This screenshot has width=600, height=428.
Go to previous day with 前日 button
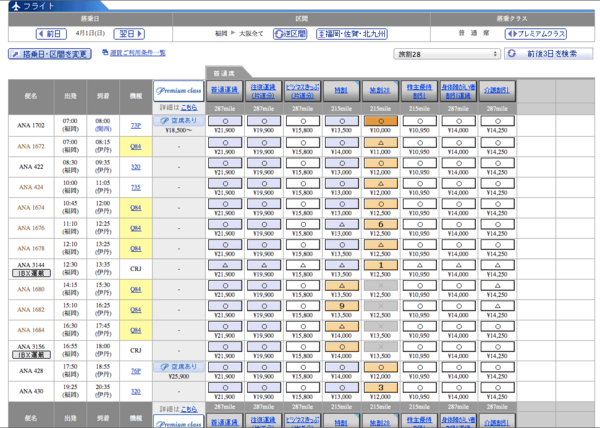[x=51, y=34]
